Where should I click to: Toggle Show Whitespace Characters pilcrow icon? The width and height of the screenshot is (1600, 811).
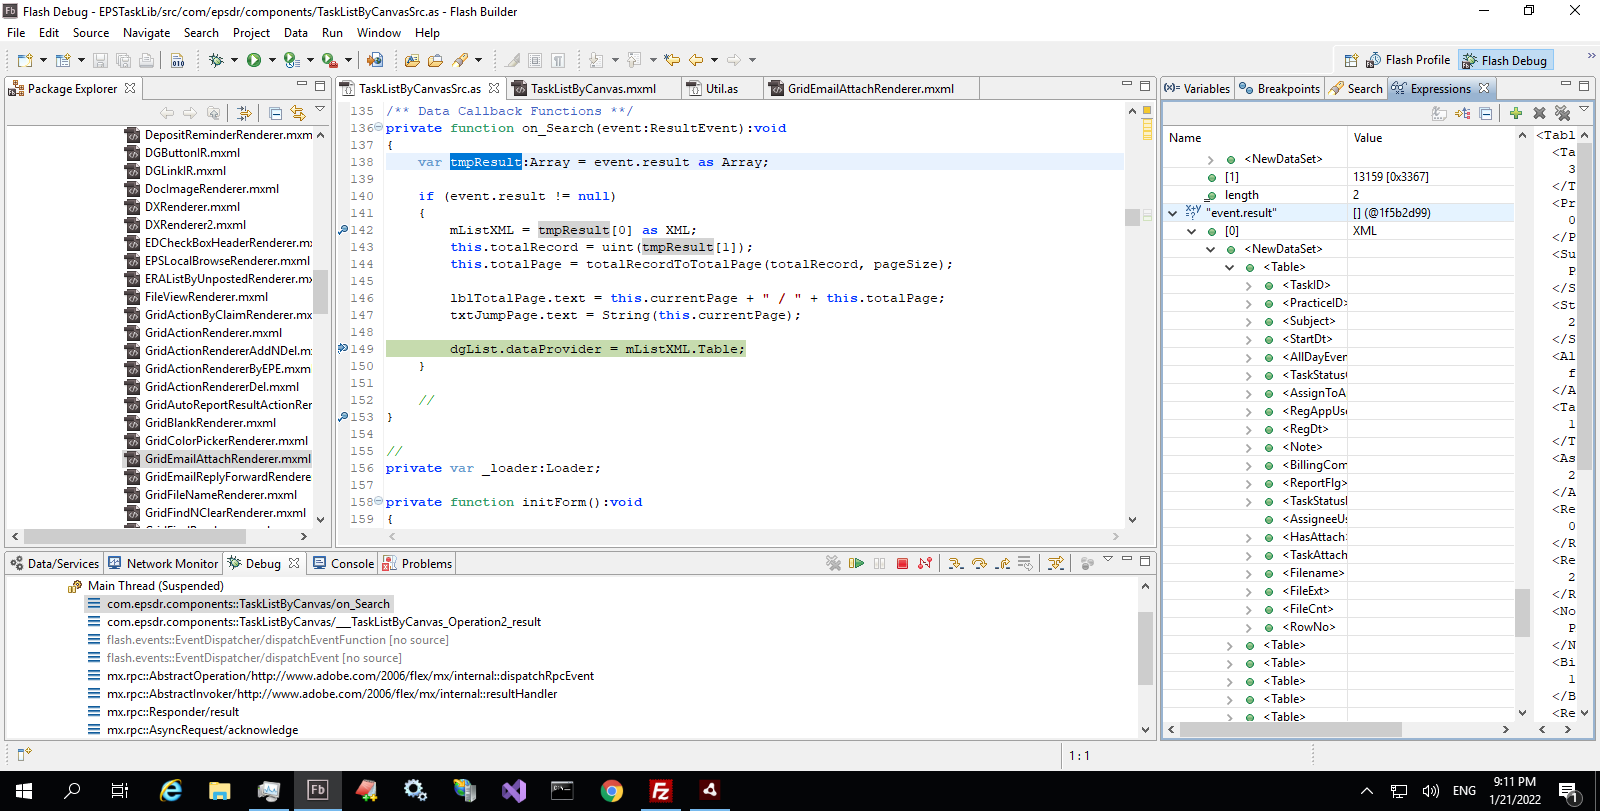[x=558, y=60]
